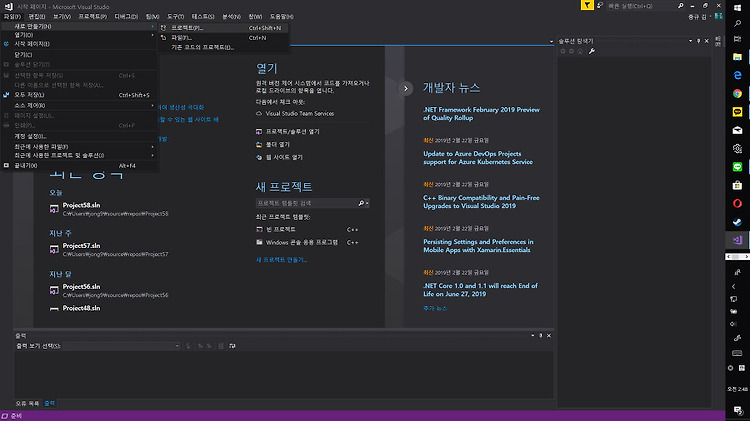Expand the 열기(O) submenu in File menu

[79, 35]
